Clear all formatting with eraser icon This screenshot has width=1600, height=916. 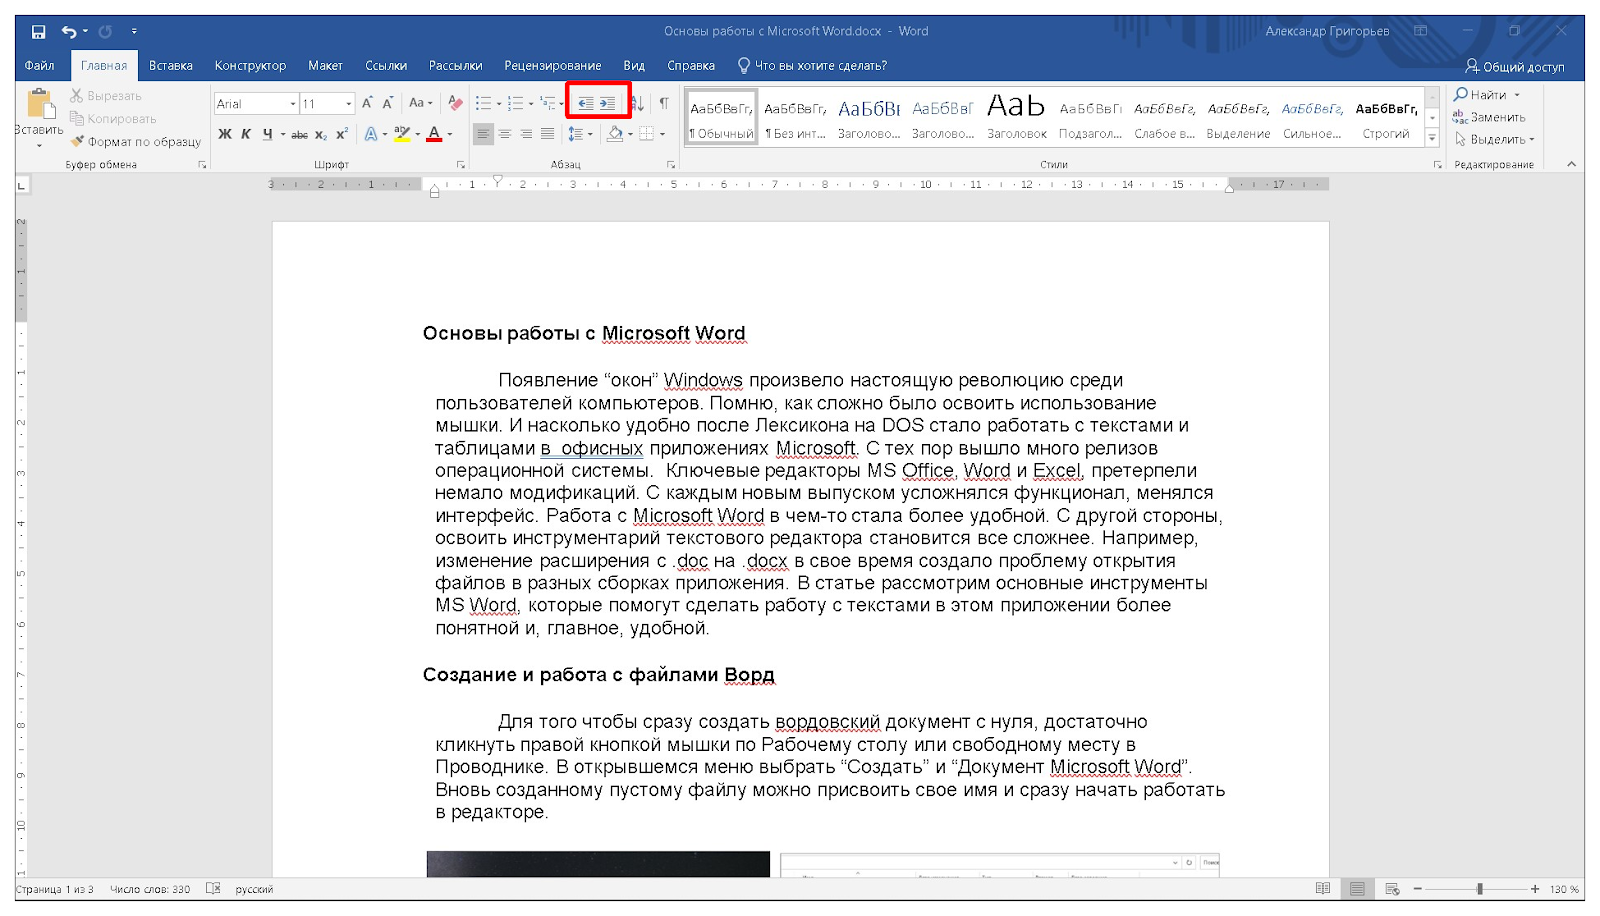[x=455, y=103]
